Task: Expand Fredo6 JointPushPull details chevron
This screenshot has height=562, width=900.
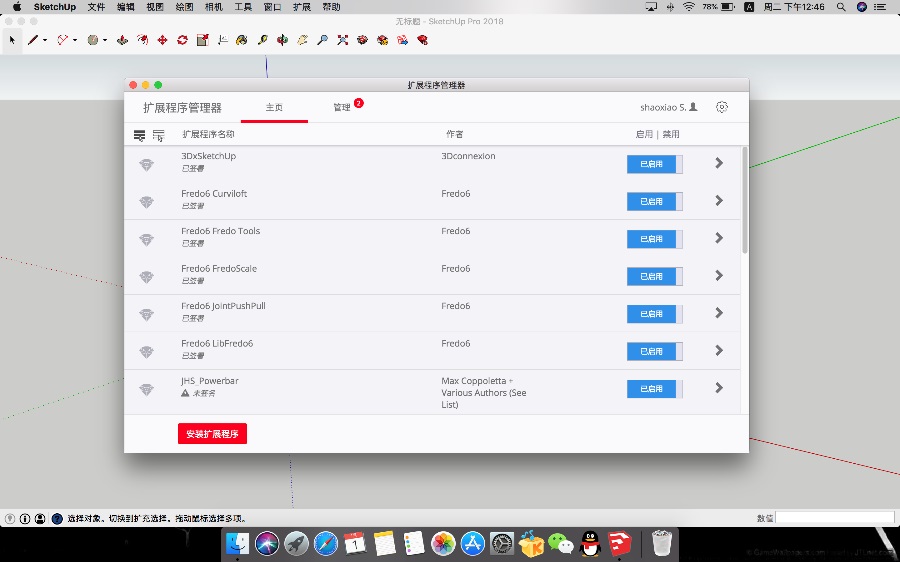Action: [x=719, y=313]
